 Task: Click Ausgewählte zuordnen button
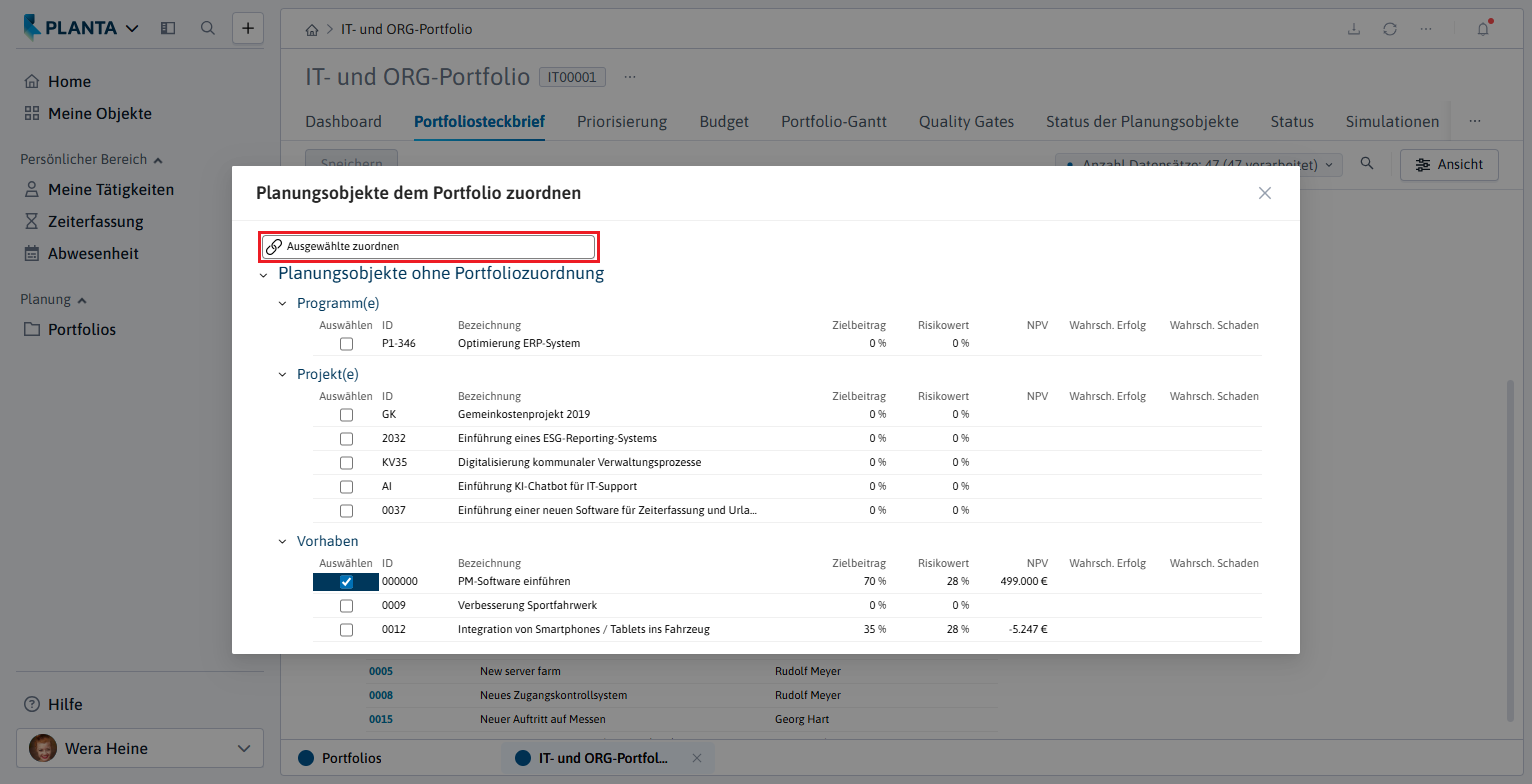point(429,246)
